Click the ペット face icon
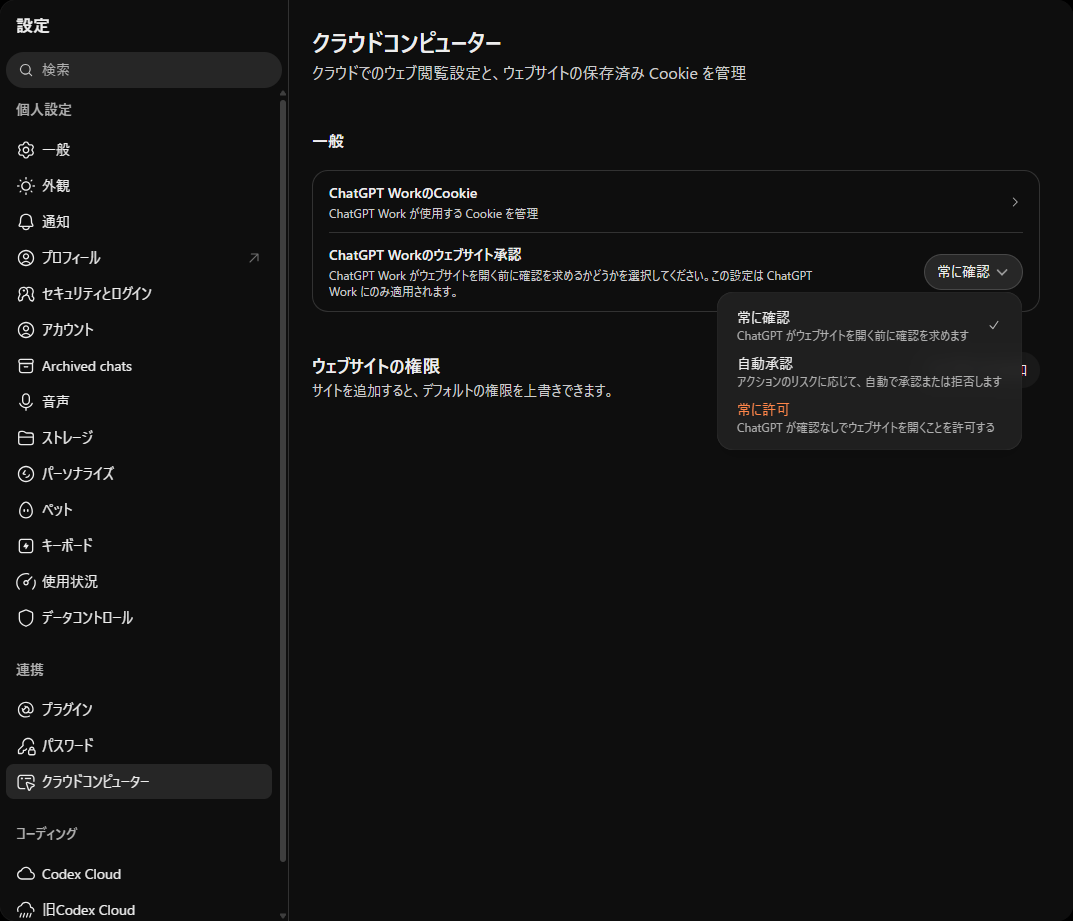The height and width of the screenshot is (921, 1073). click(26, 510)
